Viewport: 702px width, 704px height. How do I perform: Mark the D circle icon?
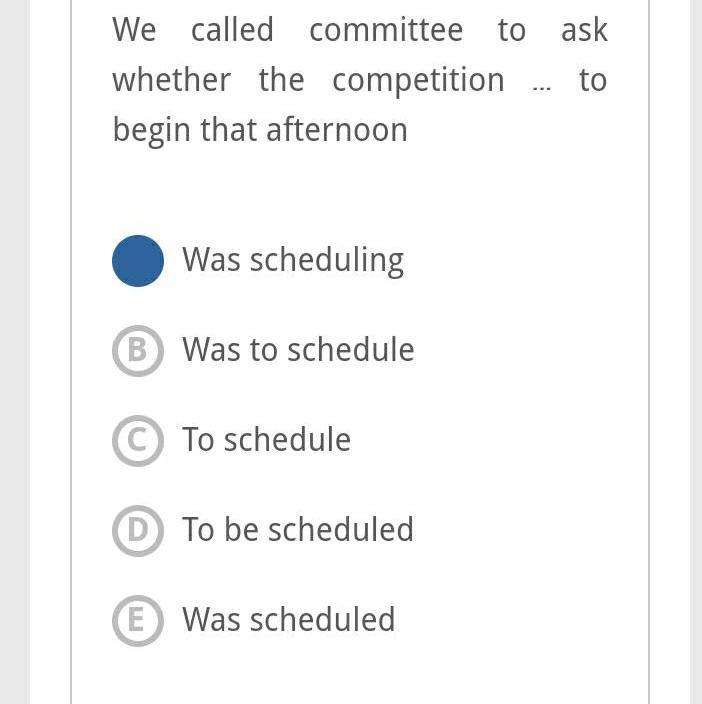pos(138,531)
